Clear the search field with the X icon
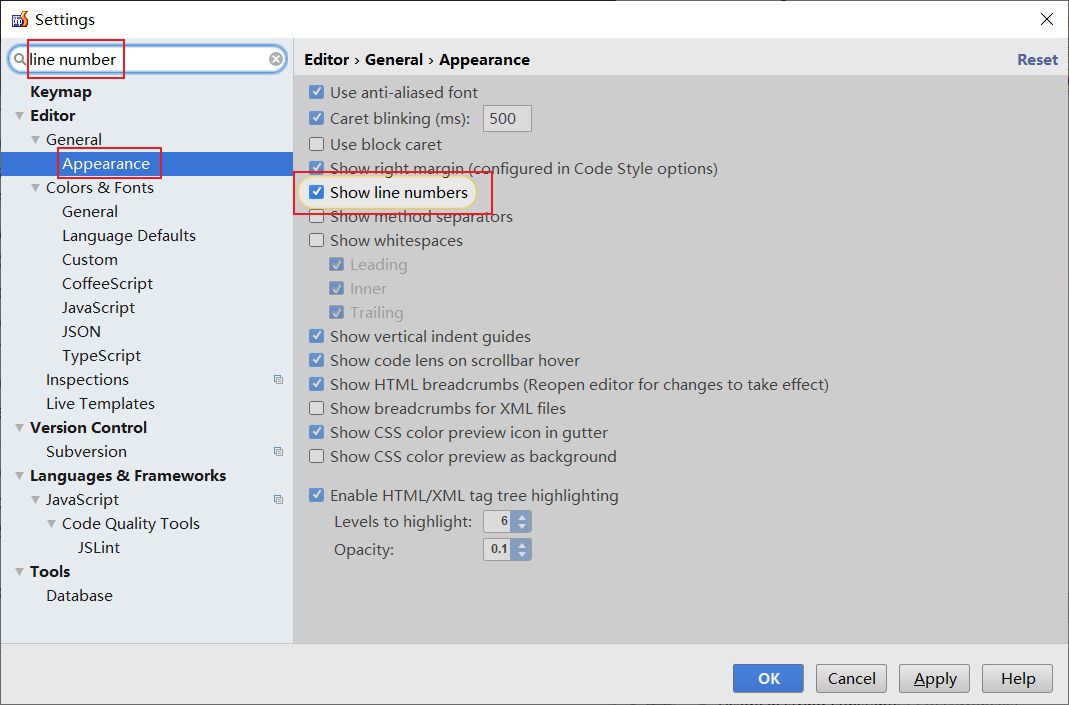Screen dimensions: 1069x705 [276, 60]
